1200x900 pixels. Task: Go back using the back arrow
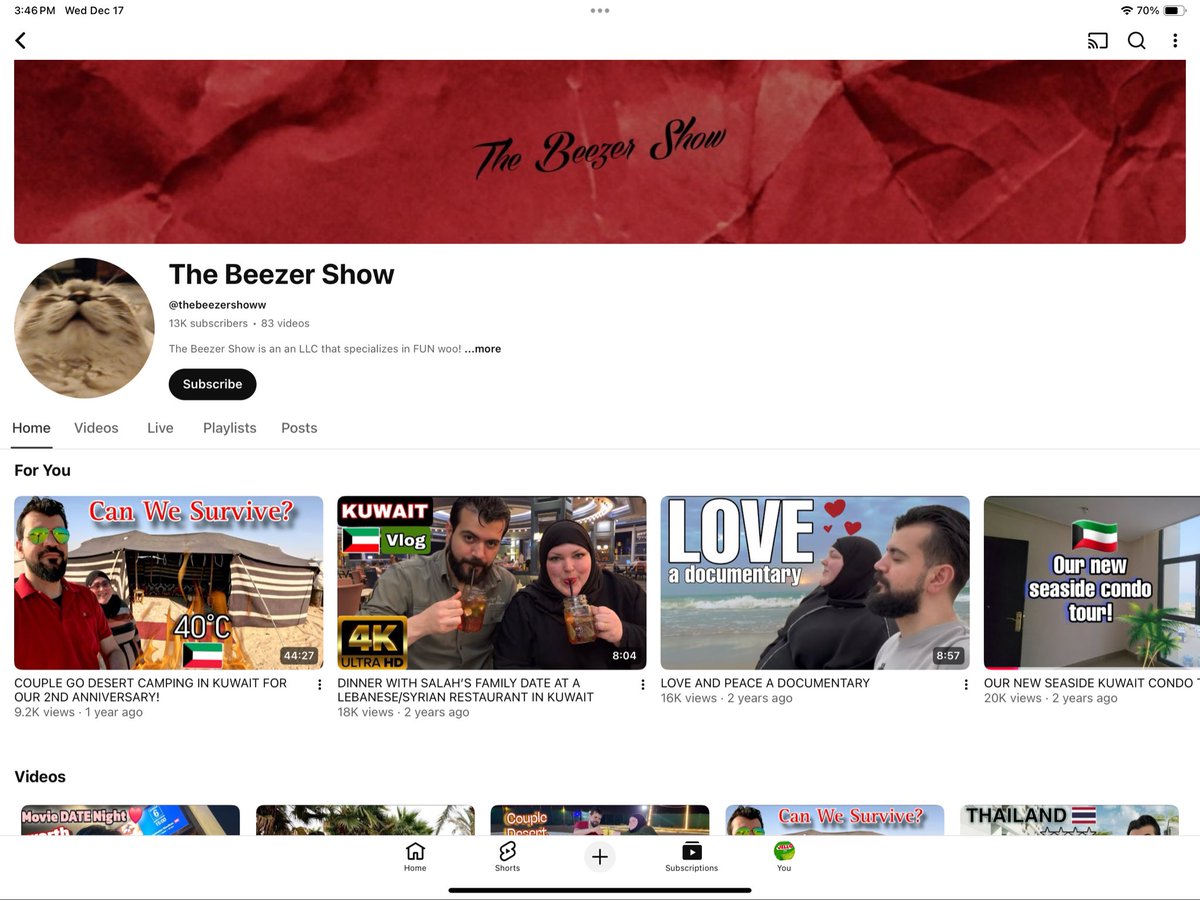pos(20,41)
